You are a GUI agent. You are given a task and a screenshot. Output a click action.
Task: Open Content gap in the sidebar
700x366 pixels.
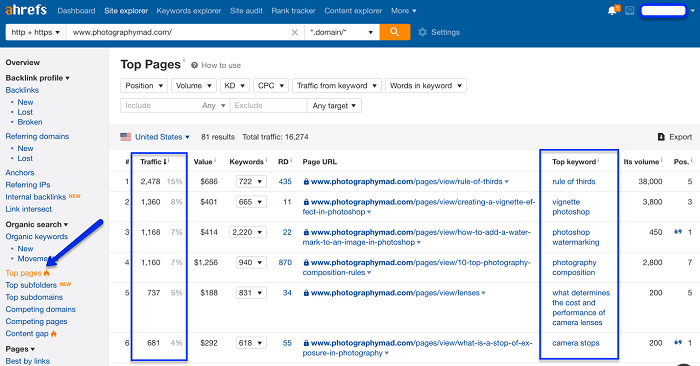tap(27, 333)
